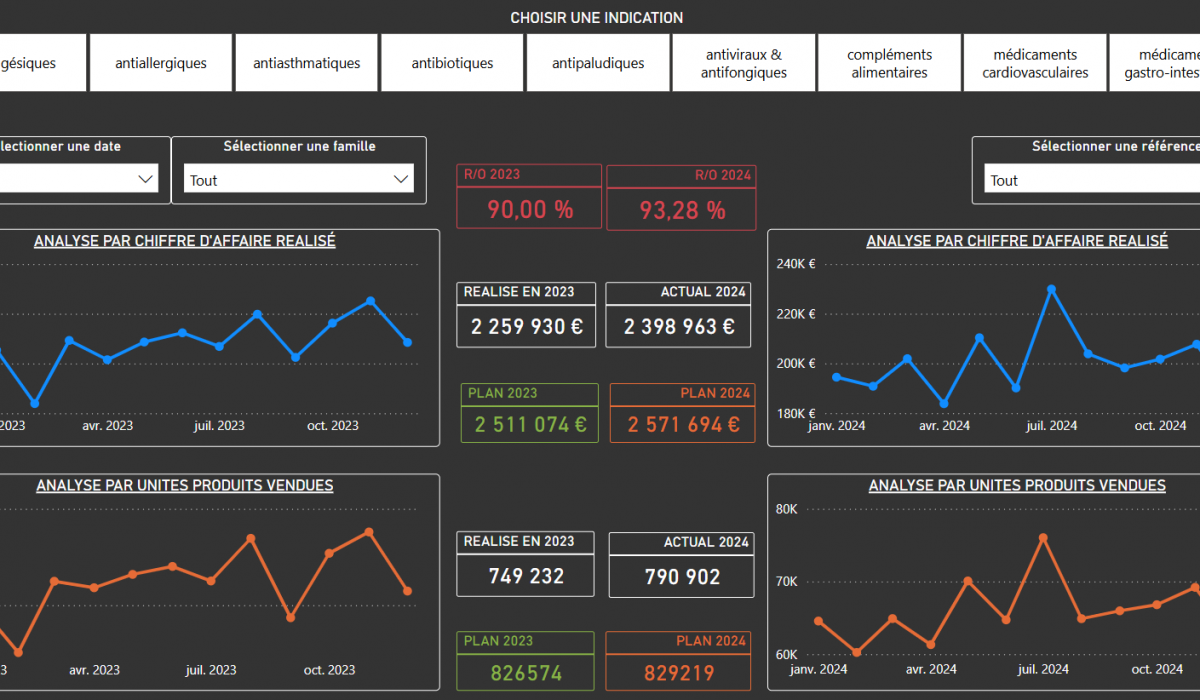Choose the antibiotiques indication
This screenshot has height=700, width=1200.
tap(452, 63)
